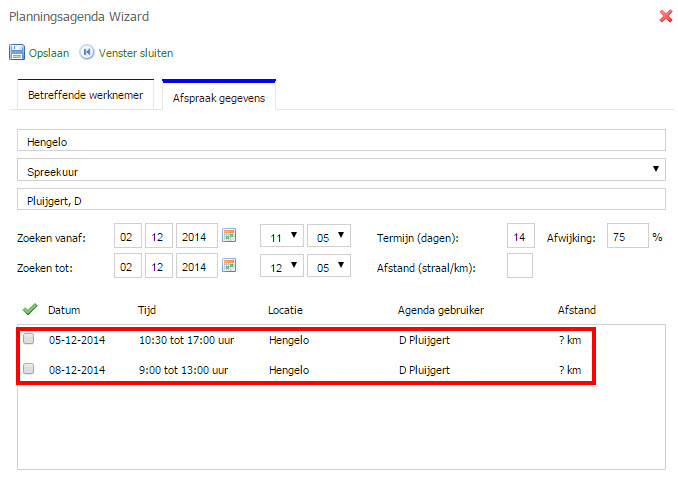
Task: Tick the checkbox for 05-12-2014 appointment
Action: [x=29, y=340]
